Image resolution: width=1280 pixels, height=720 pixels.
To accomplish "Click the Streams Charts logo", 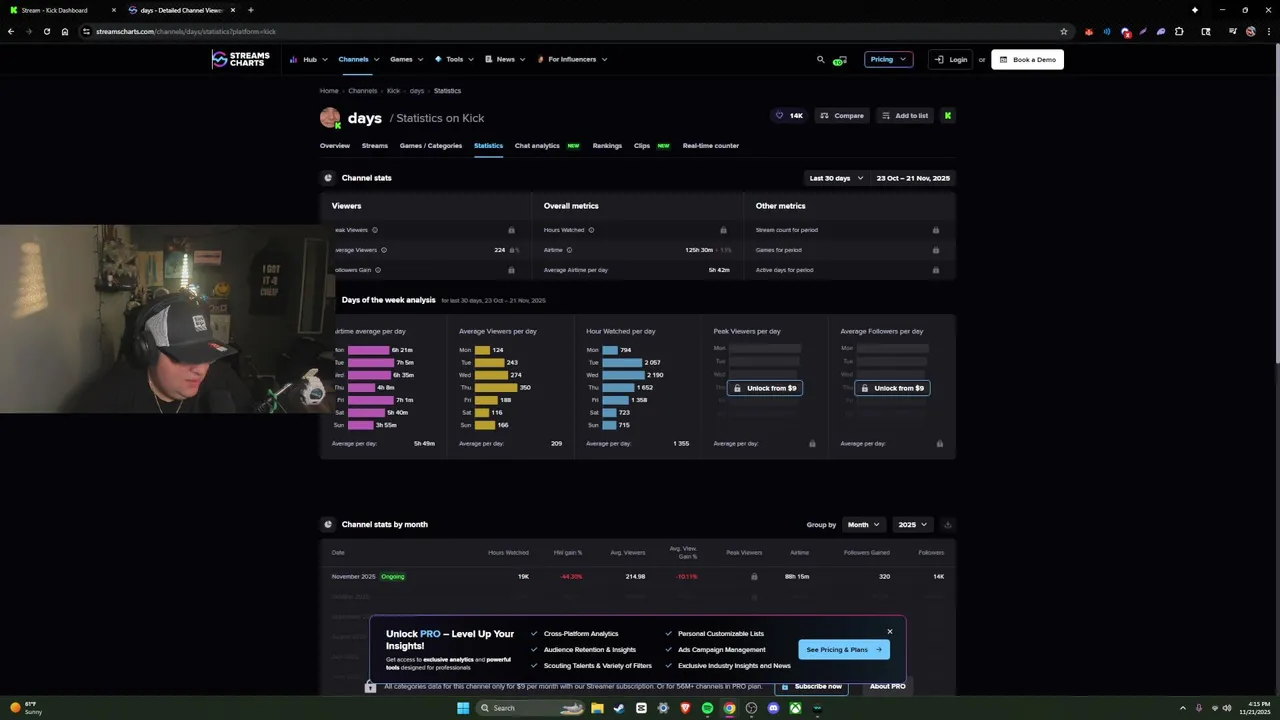I will click(x=240, y=59).
